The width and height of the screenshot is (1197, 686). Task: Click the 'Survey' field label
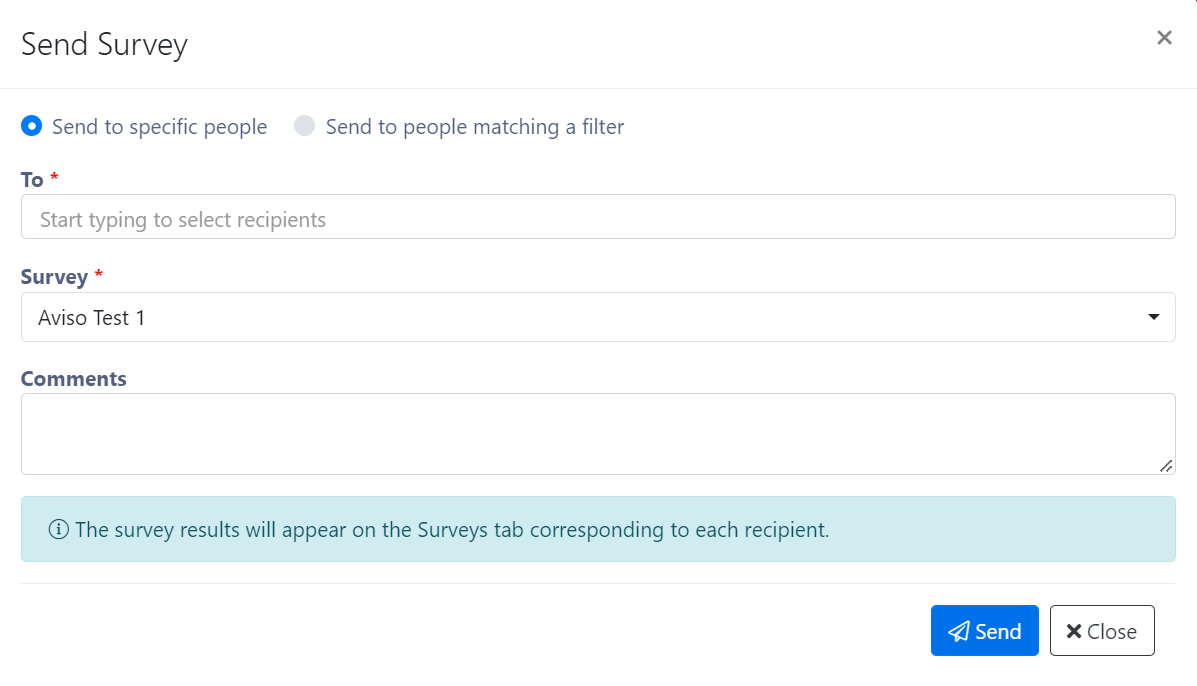click(54, 277)
